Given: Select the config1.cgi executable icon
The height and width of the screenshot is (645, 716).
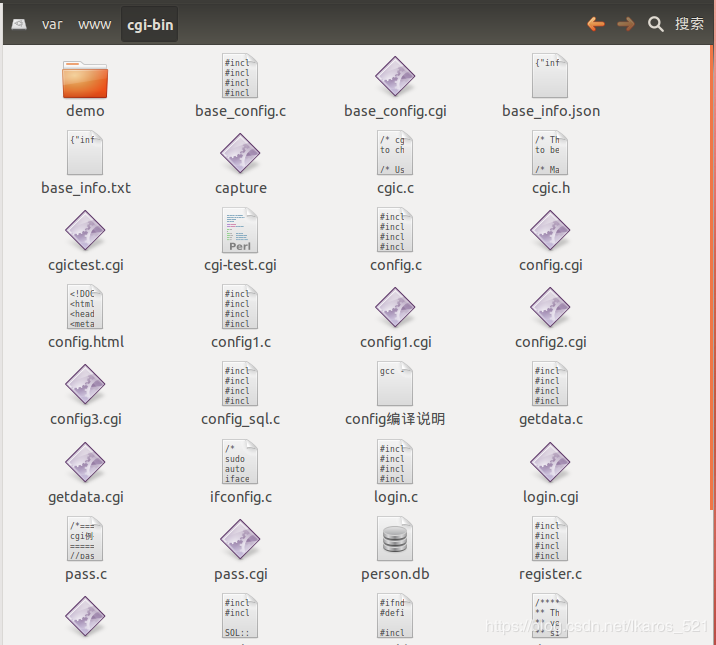Looking at the screenshot, I should click(x=395, y=307).
